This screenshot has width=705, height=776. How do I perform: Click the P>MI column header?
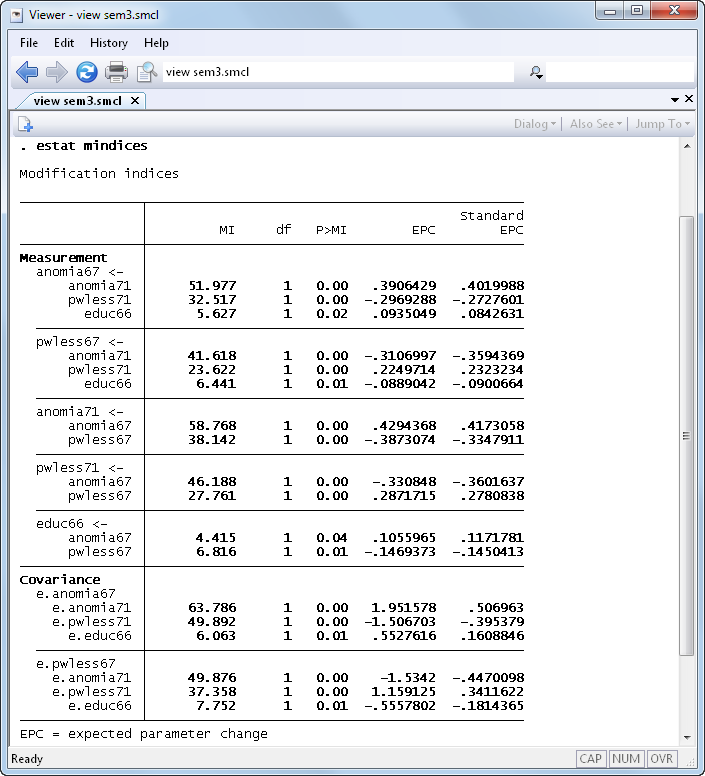[331, 230]
